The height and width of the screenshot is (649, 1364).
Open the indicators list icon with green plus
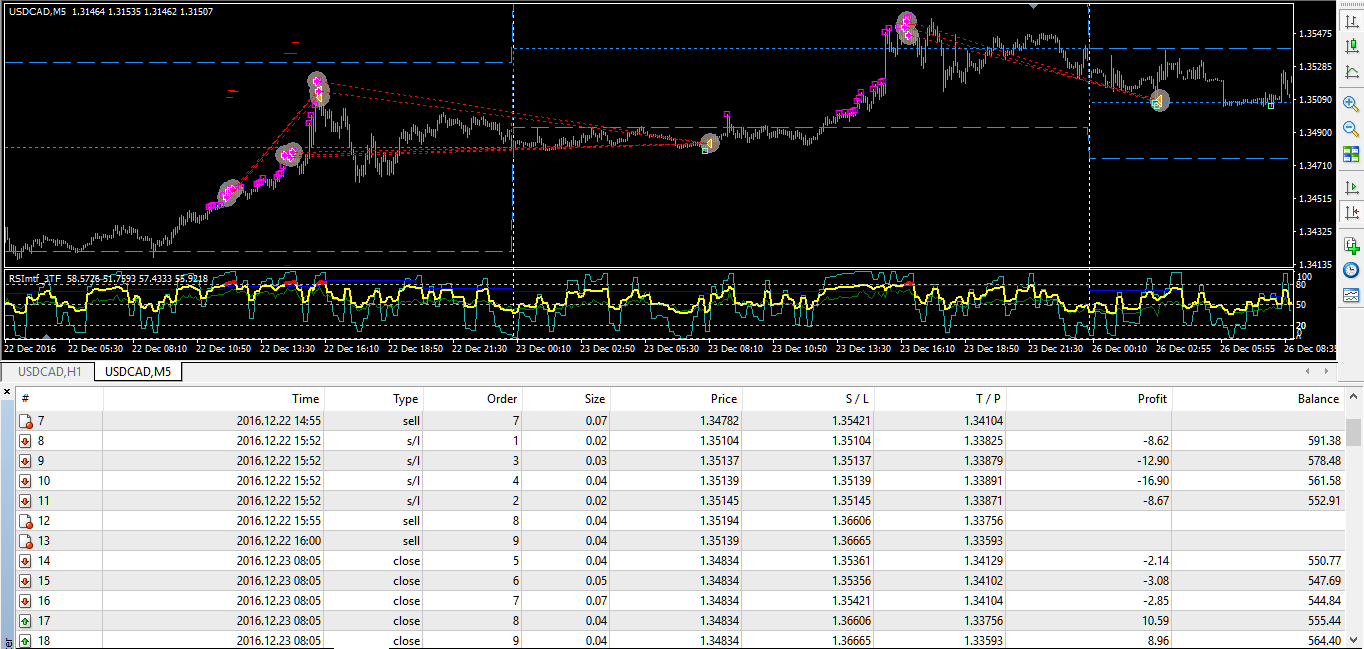click(1351, 245)
